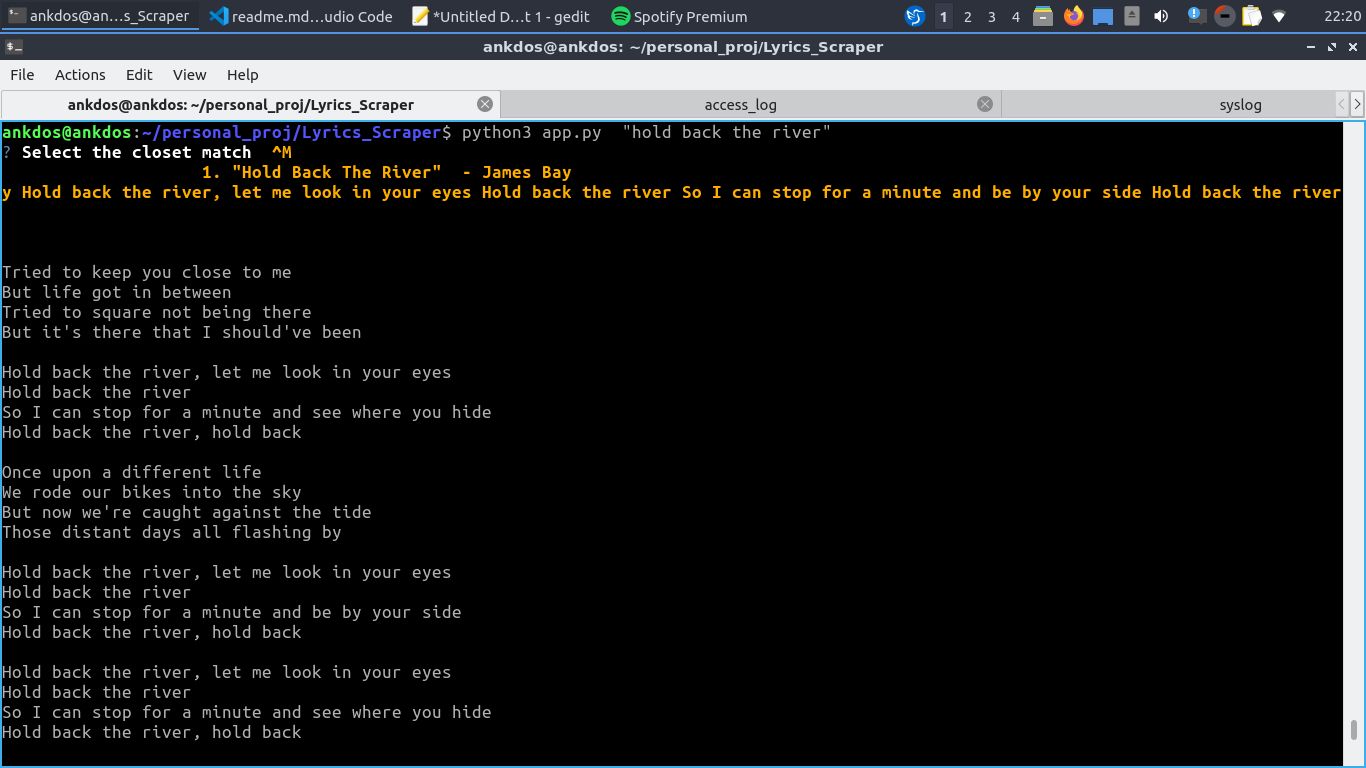This screenshot has width=1366, height=768.
Task: Click the terminal vertical scrollbar handle
Action: pos(1354,730)
